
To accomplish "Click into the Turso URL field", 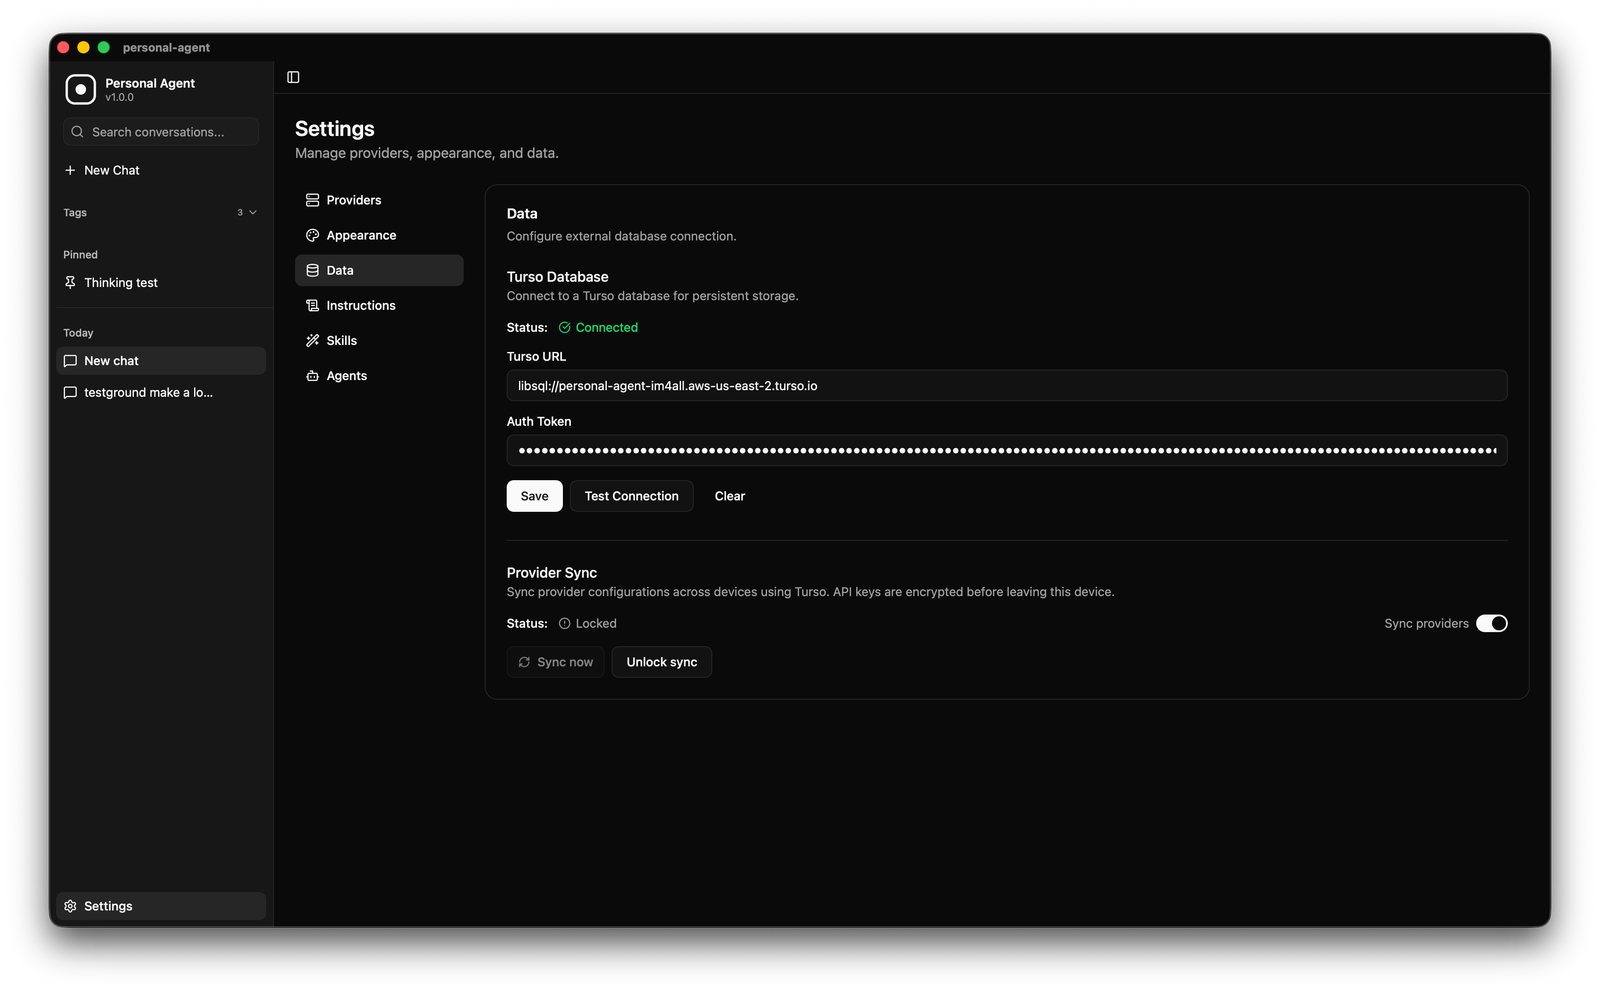I will point(1006,386).
